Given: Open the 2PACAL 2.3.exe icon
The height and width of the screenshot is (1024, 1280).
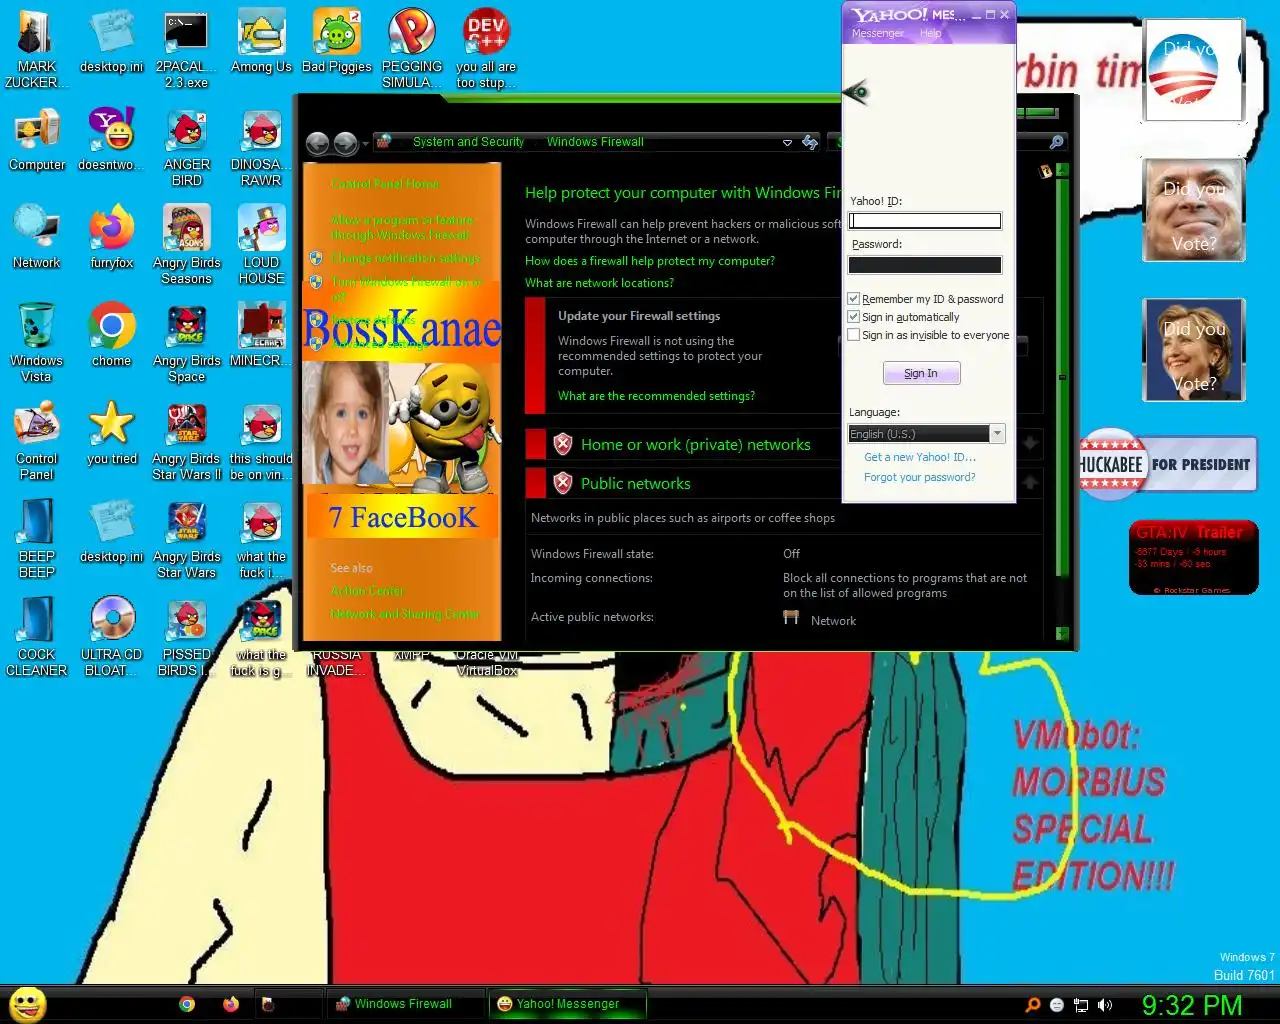Looking at the screenshot, I should click(186, 48).
